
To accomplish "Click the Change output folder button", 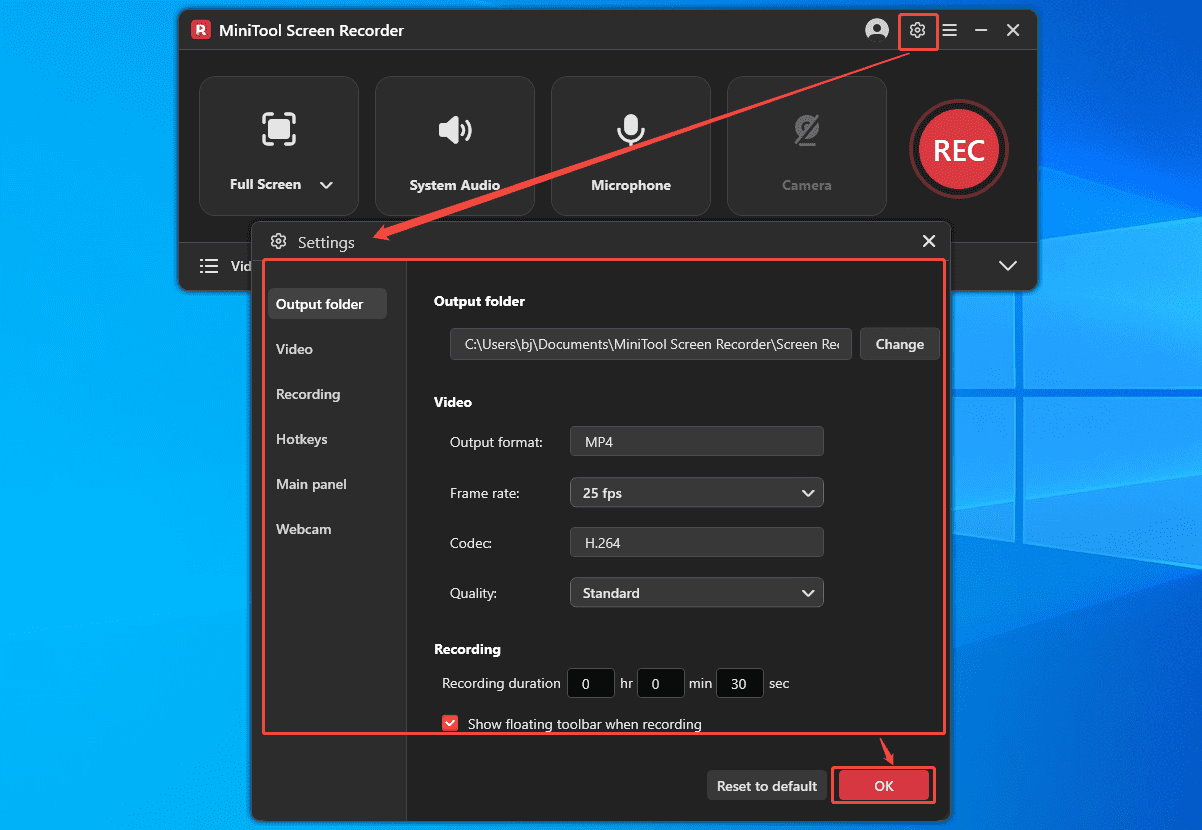I will pyautogui.click(x=900, y=344).
